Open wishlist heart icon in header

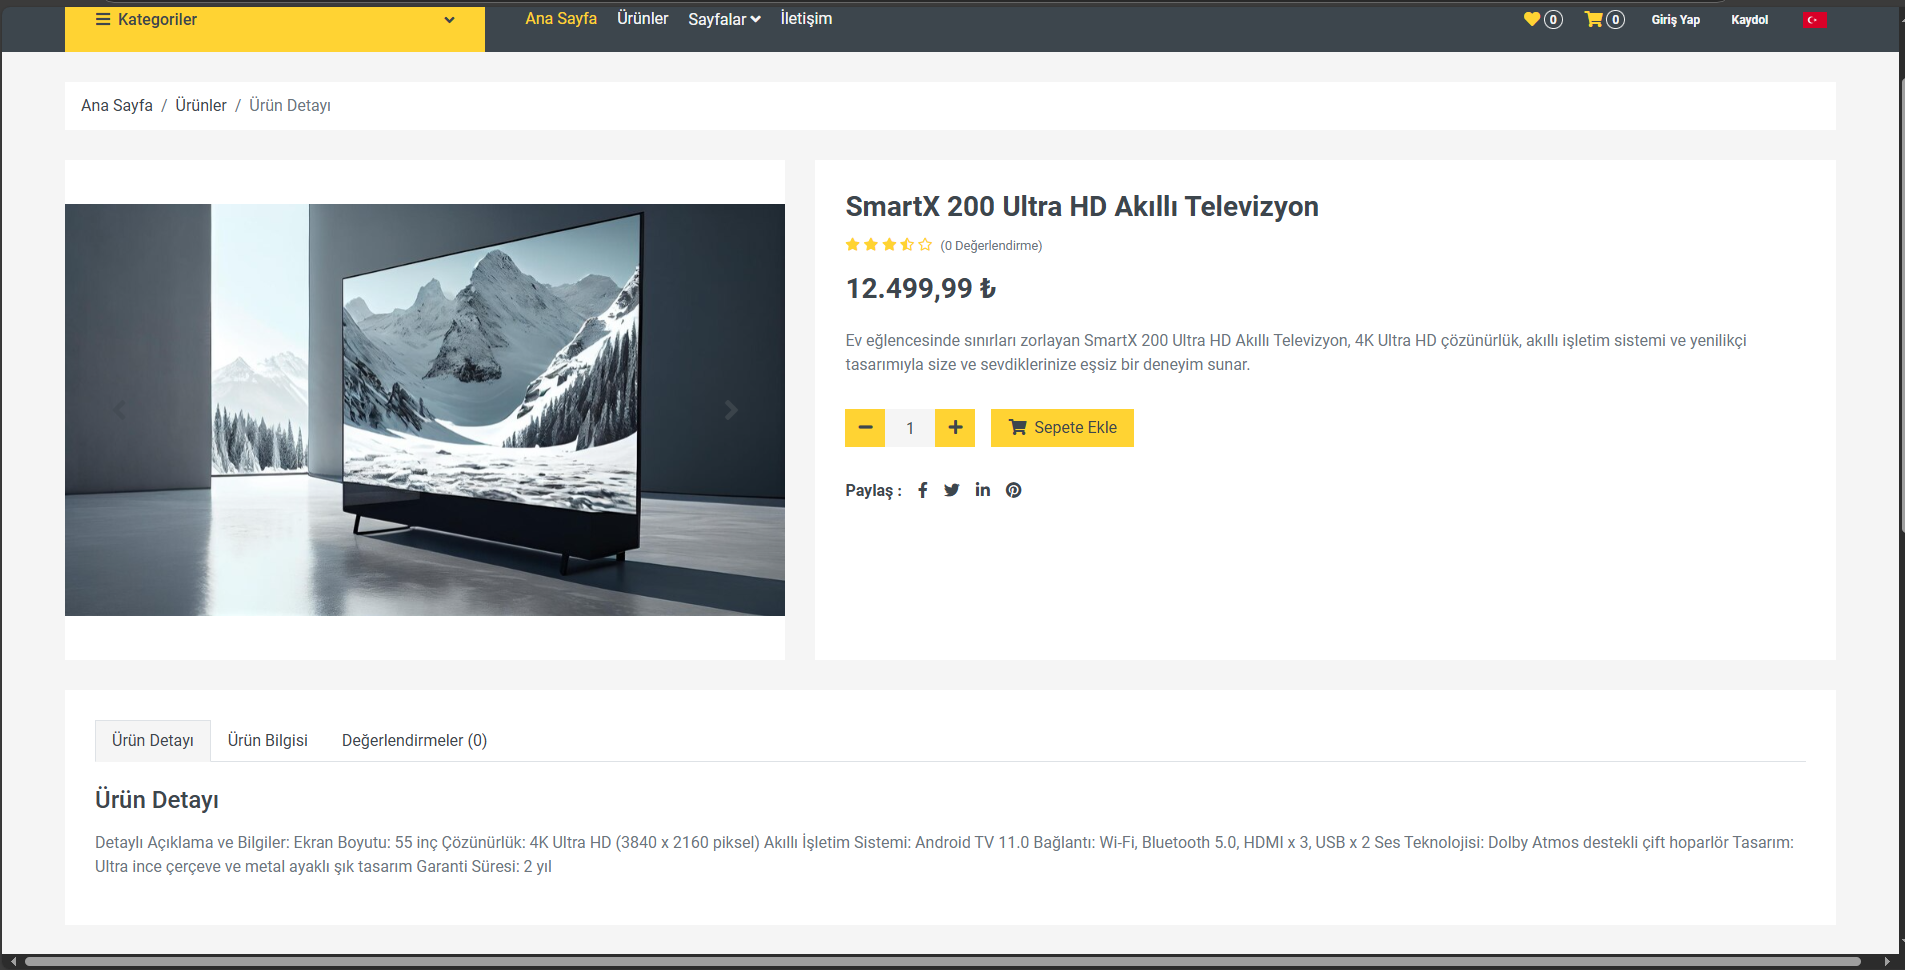[1532, 19]
